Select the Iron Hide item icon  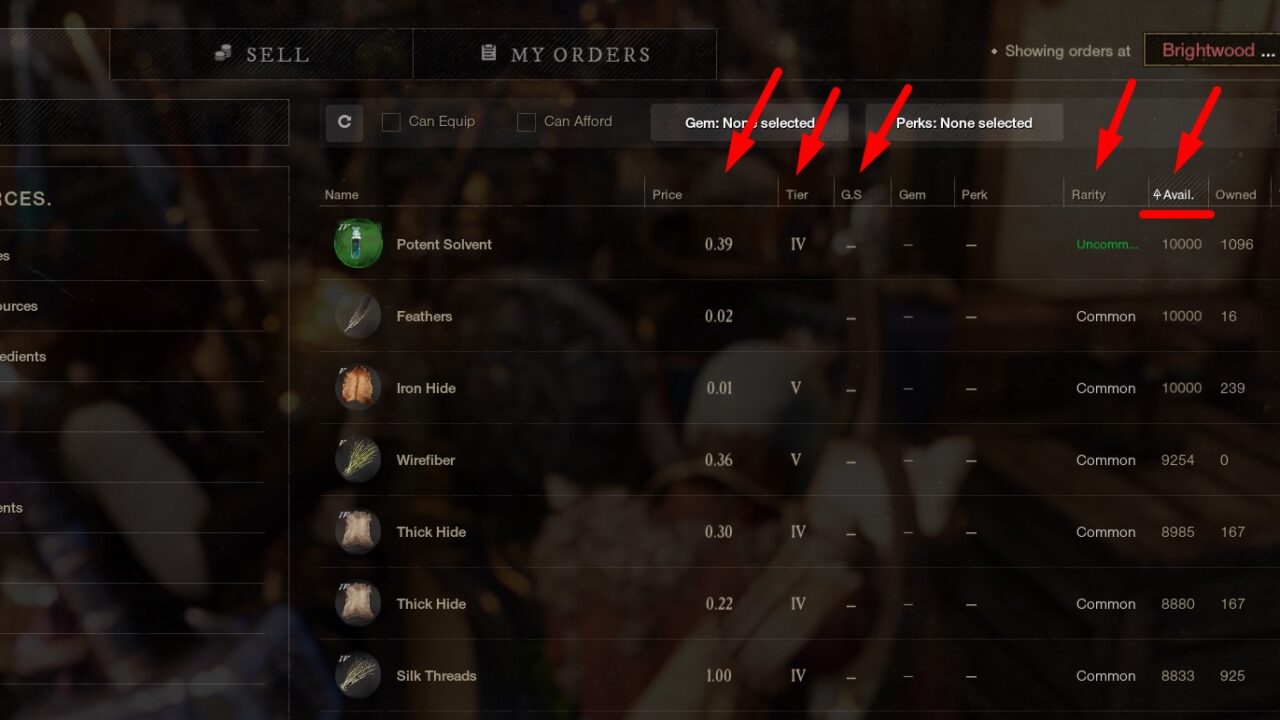point(358,388)
